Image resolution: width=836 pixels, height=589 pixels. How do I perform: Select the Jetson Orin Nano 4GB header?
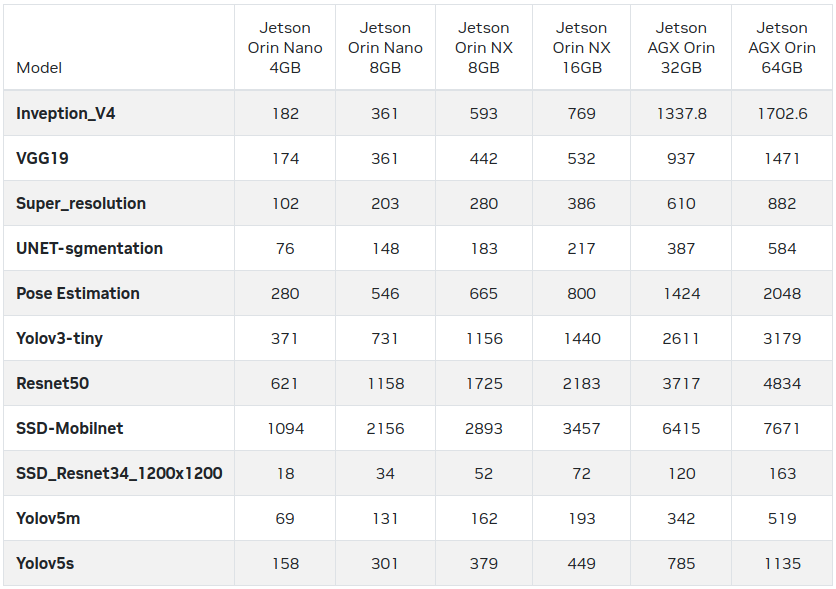pyautogui.click(x=285, y=48)
